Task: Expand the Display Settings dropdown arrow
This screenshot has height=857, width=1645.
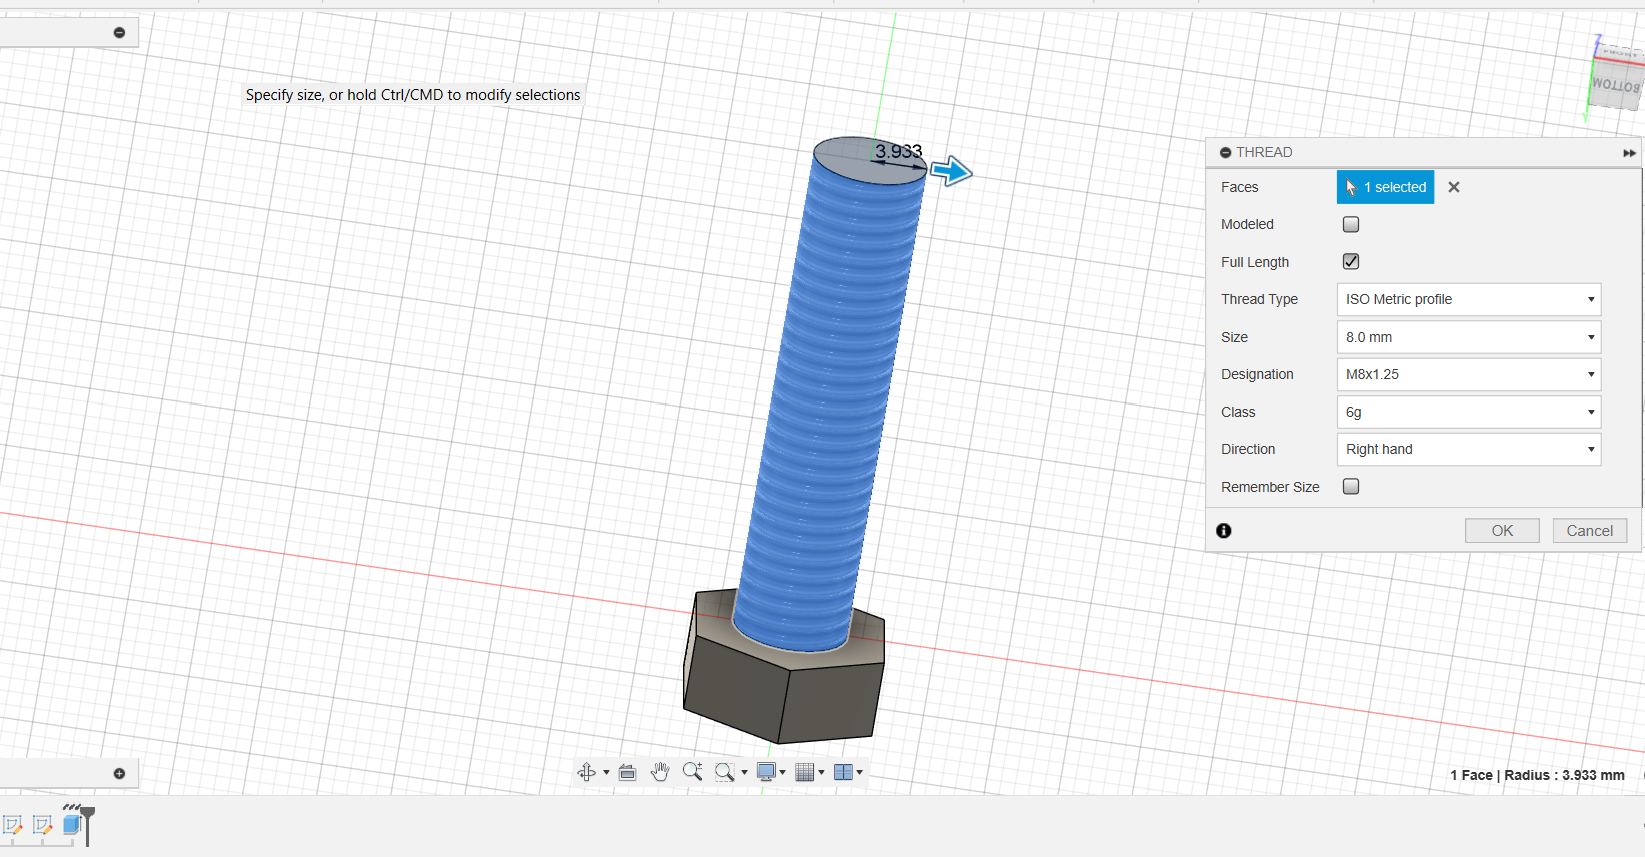Action: tap(782, 772)
